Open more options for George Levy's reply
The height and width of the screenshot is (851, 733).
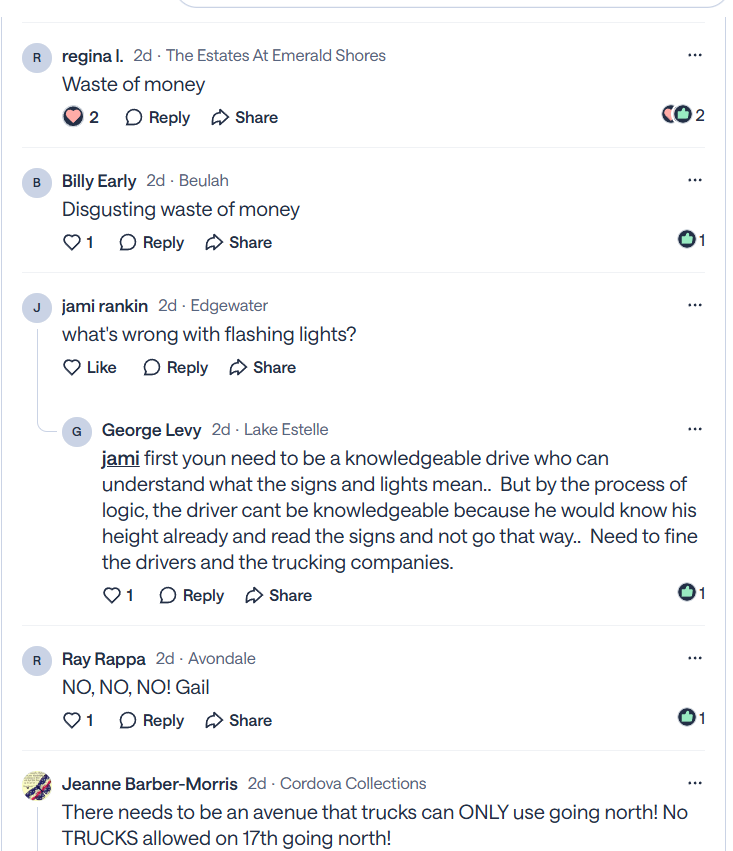tap(695, 429)
